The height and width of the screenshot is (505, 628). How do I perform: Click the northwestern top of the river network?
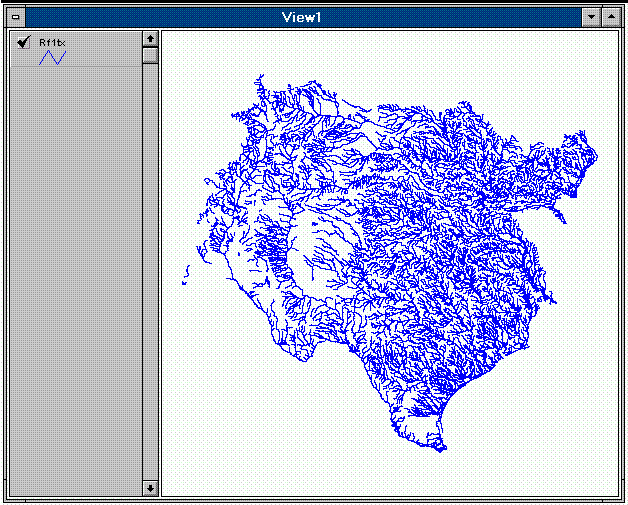tap(259, 78)
